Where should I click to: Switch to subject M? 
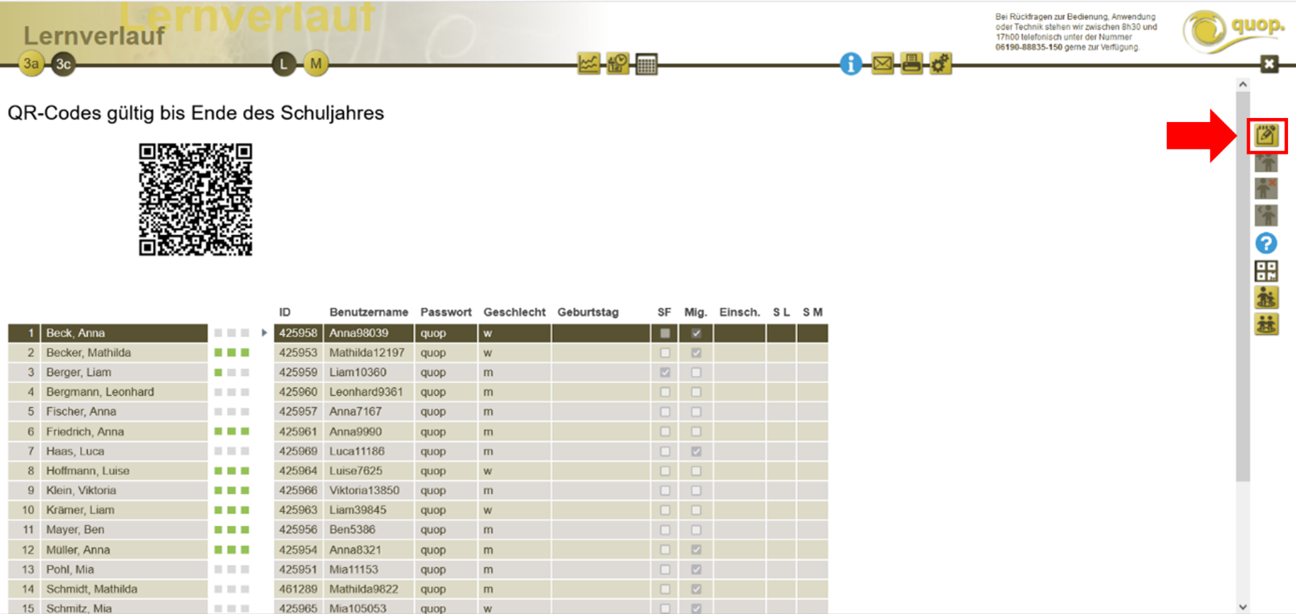pyautogui.click(x=316, y=64)
